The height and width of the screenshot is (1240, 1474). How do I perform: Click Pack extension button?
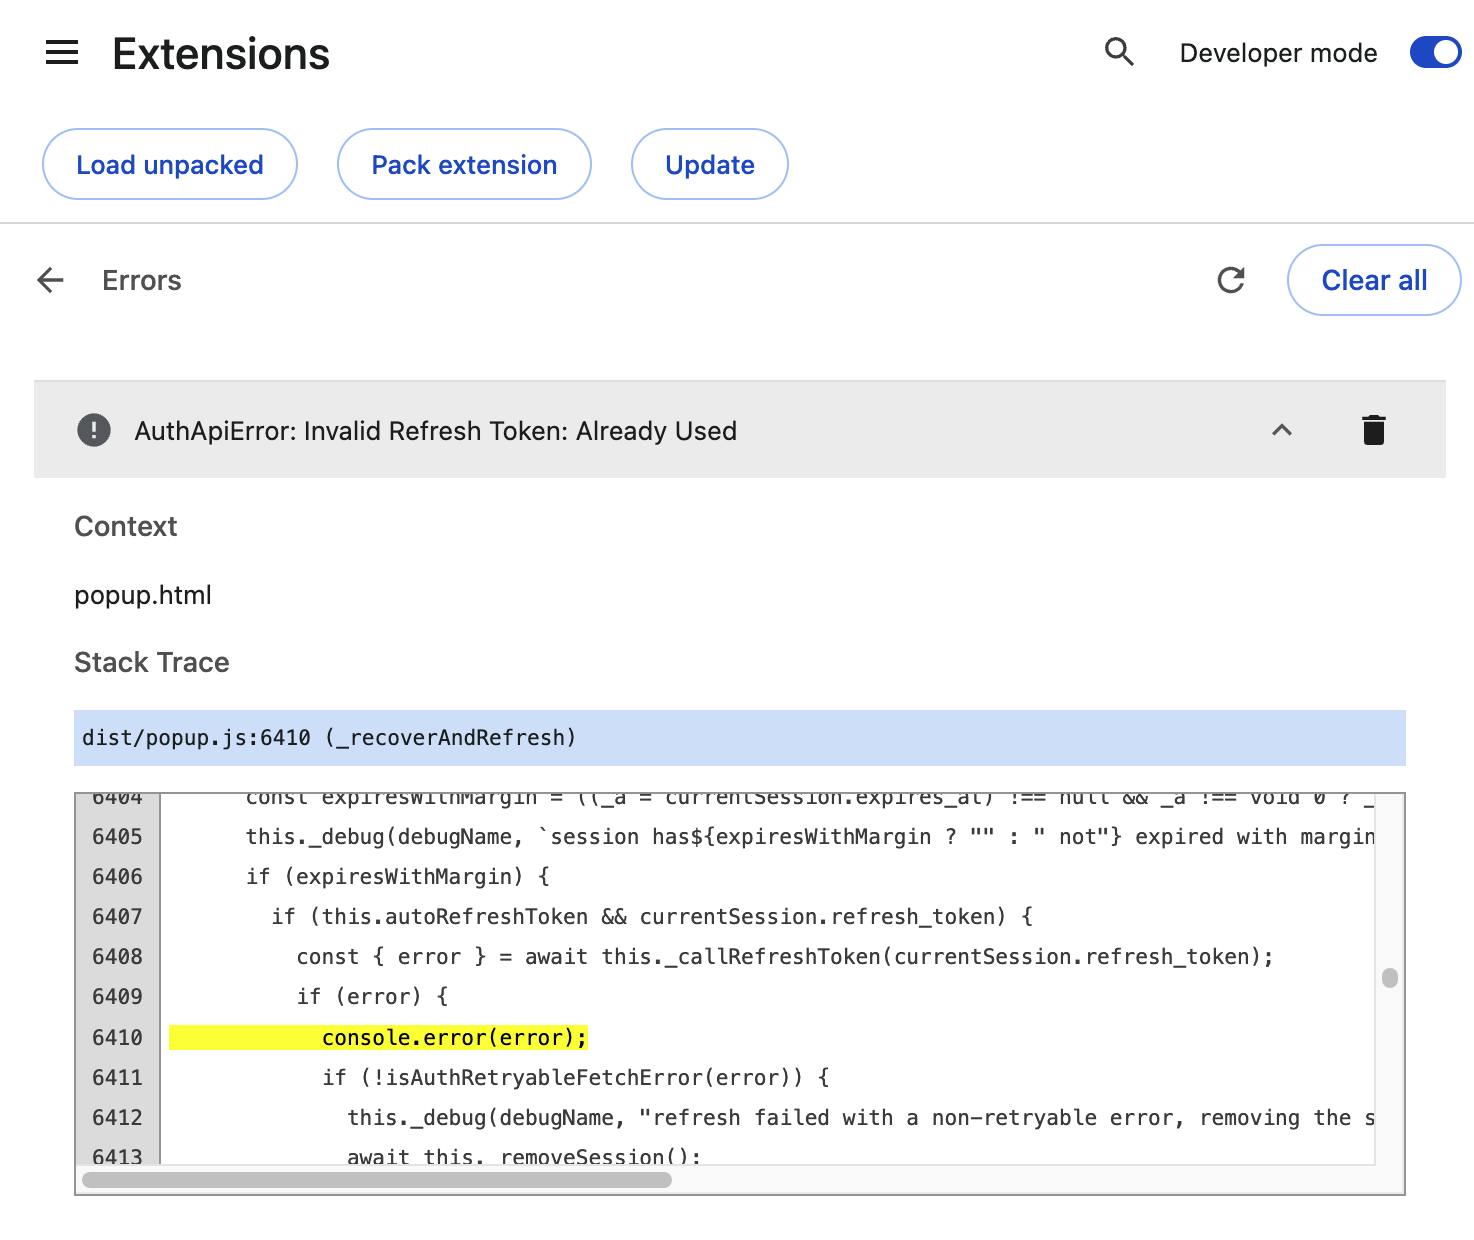pos(464,164)
